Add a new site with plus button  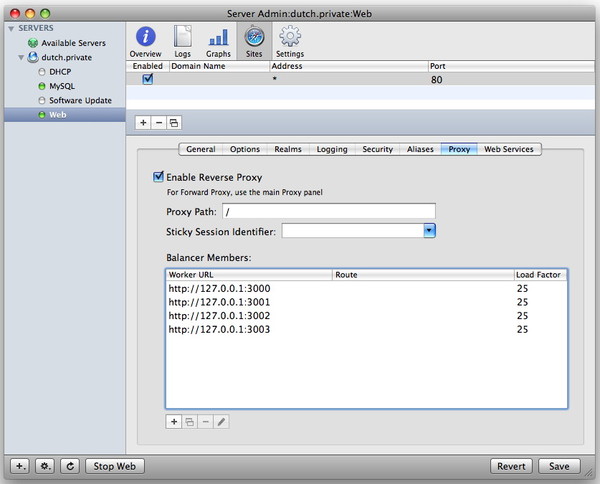143,123
